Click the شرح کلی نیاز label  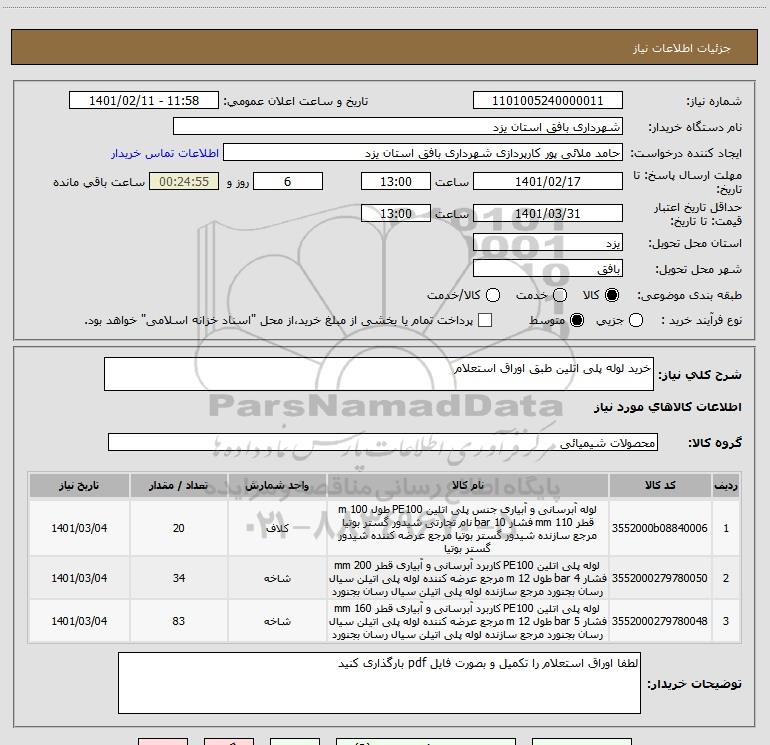pyautogui.click(x=700, y=375)
